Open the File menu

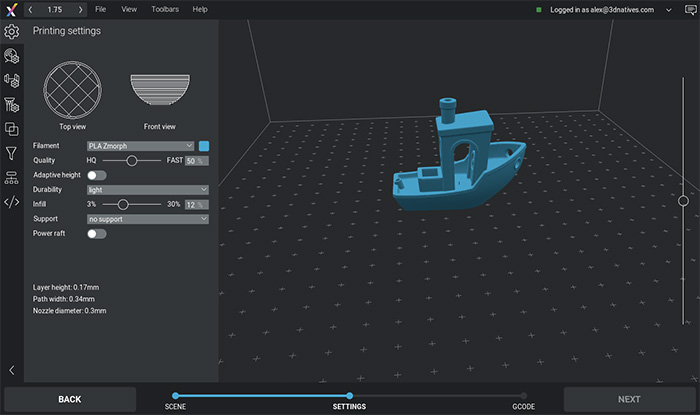click(x=100, y=9)
